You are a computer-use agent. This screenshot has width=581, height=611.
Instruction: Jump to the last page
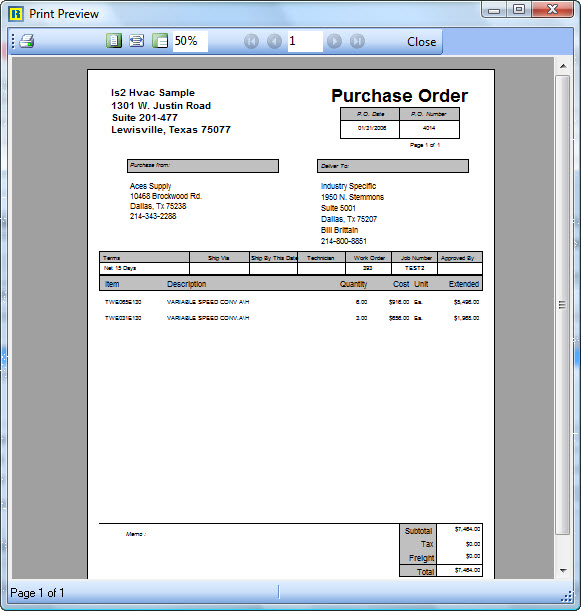coord(357,41)
